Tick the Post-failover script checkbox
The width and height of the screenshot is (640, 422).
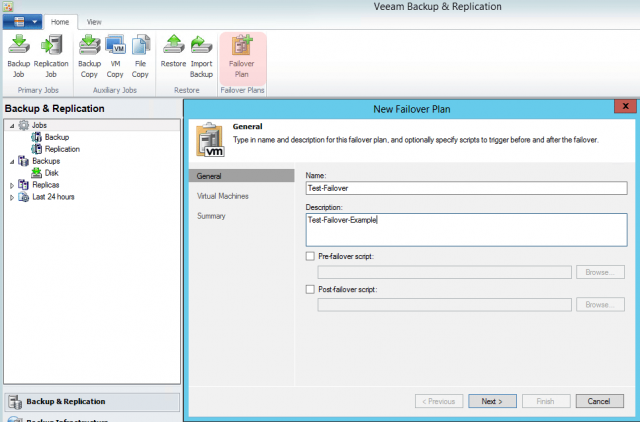(311, 290)
